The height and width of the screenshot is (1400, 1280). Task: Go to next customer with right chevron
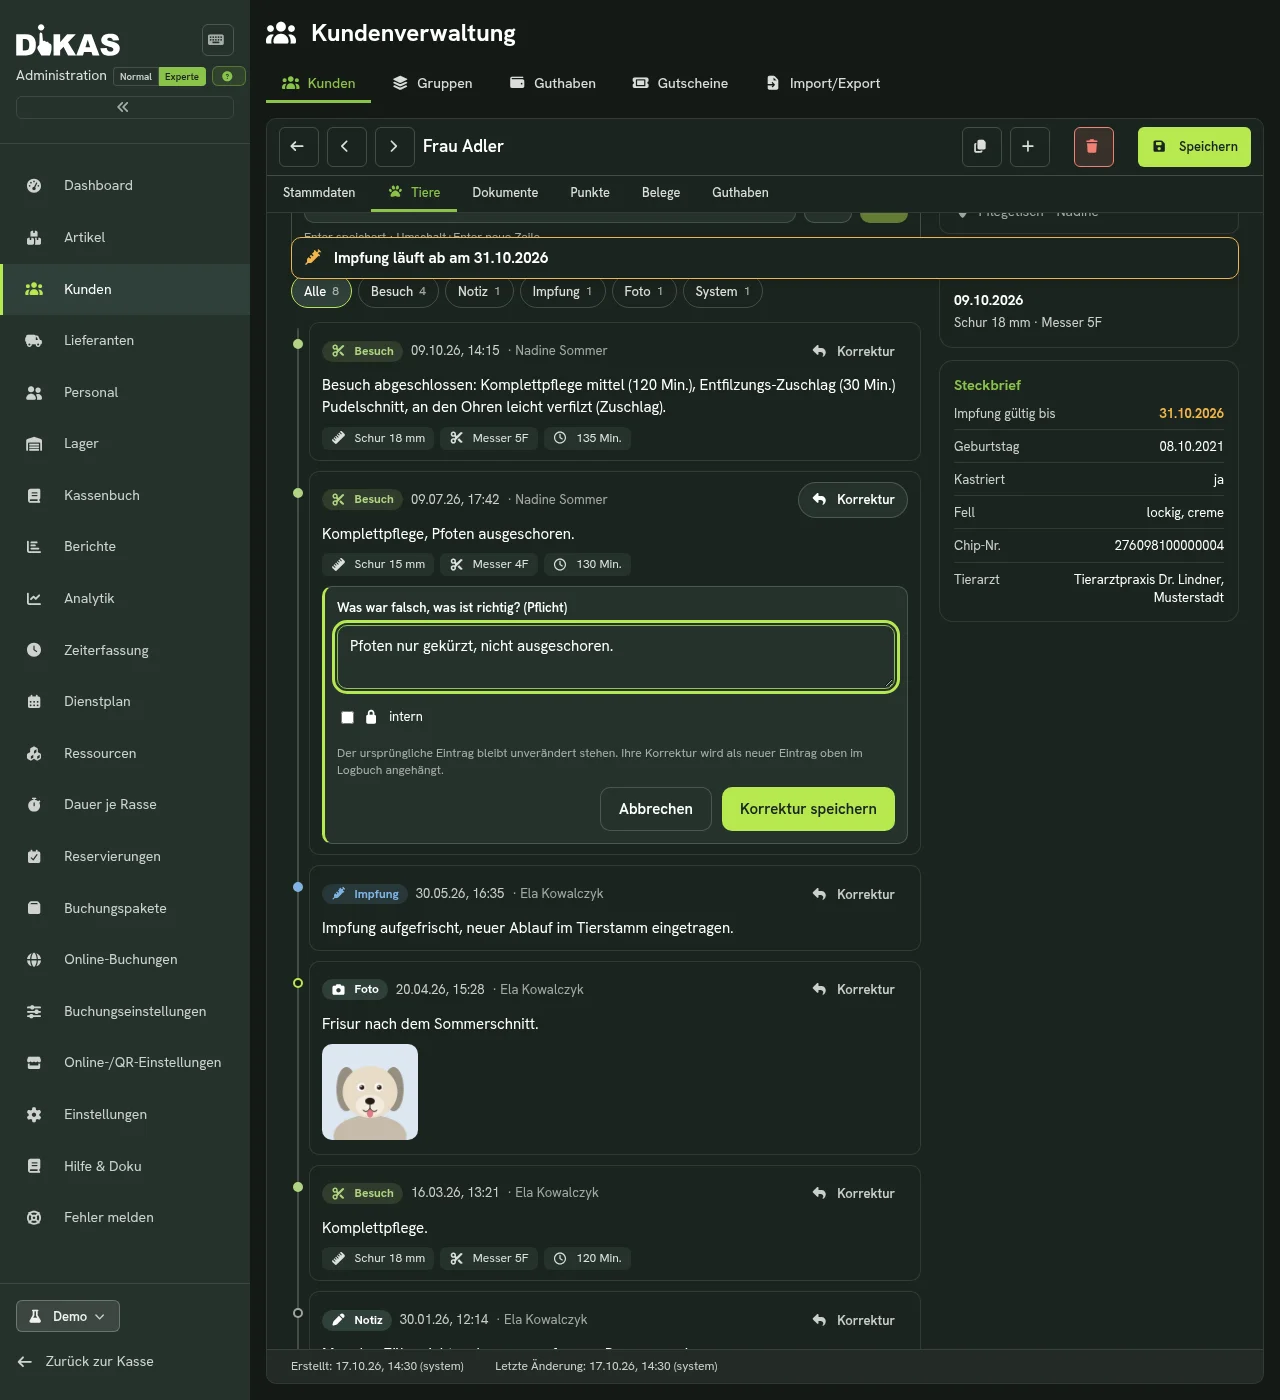point(394,146)
